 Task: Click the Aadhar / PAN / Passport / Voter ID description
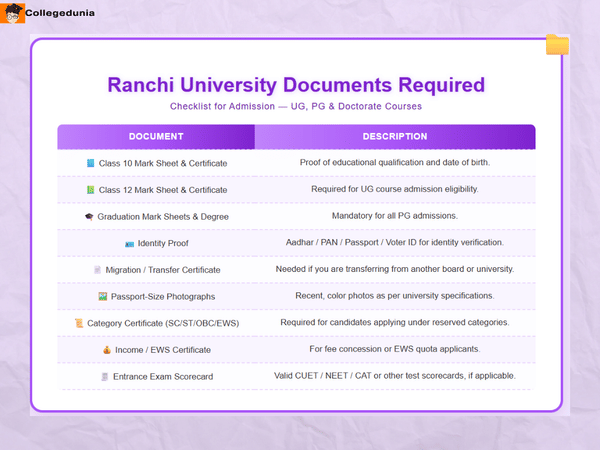coord(395,242)
